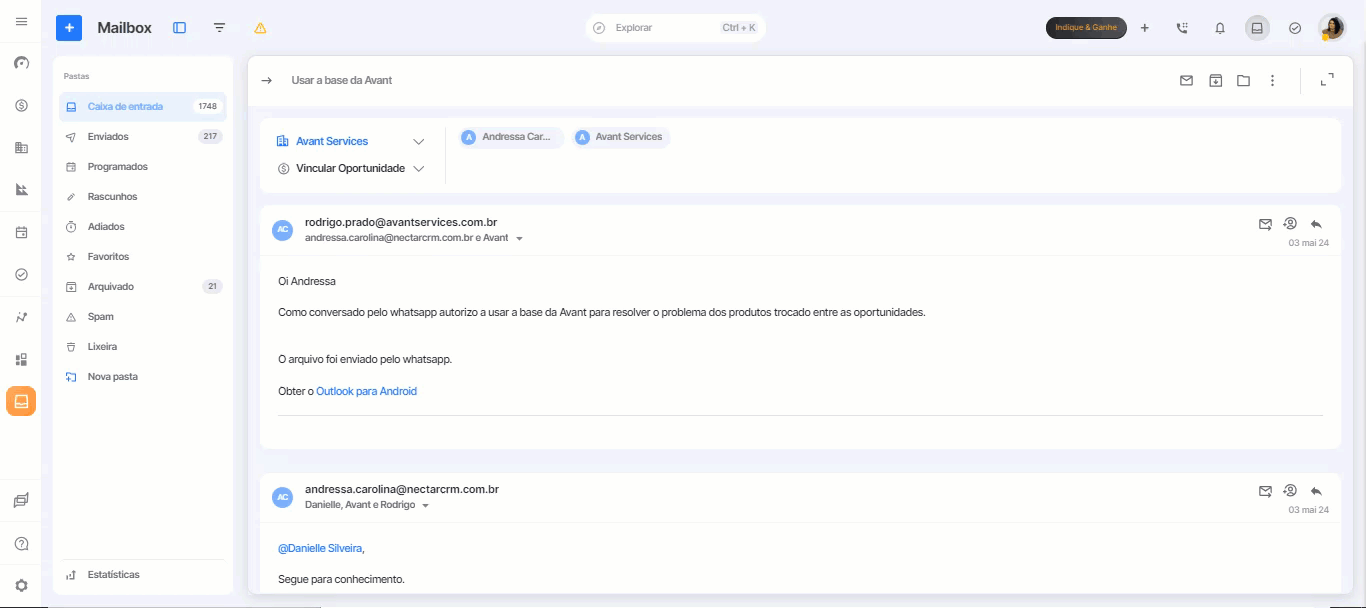Screen dimensions: 1366x608
Task: Select the Programados folder
Action: (x=143, y=166)
